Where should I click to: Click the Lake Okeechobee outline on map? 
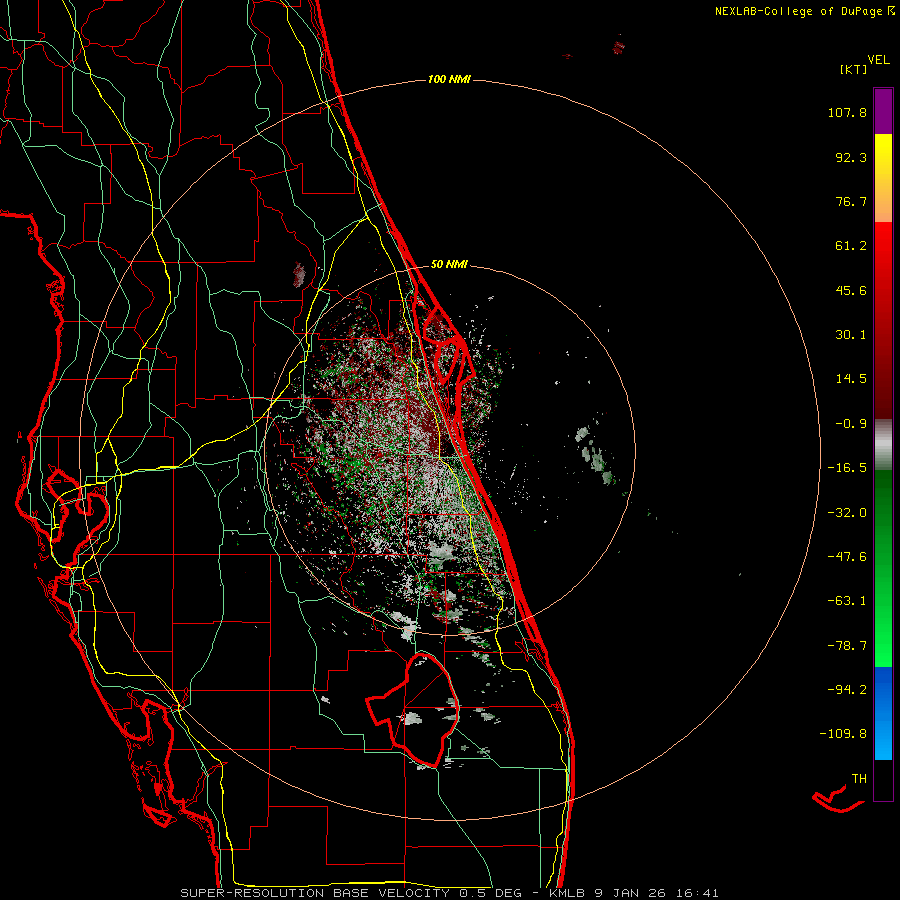click(413, 710)
